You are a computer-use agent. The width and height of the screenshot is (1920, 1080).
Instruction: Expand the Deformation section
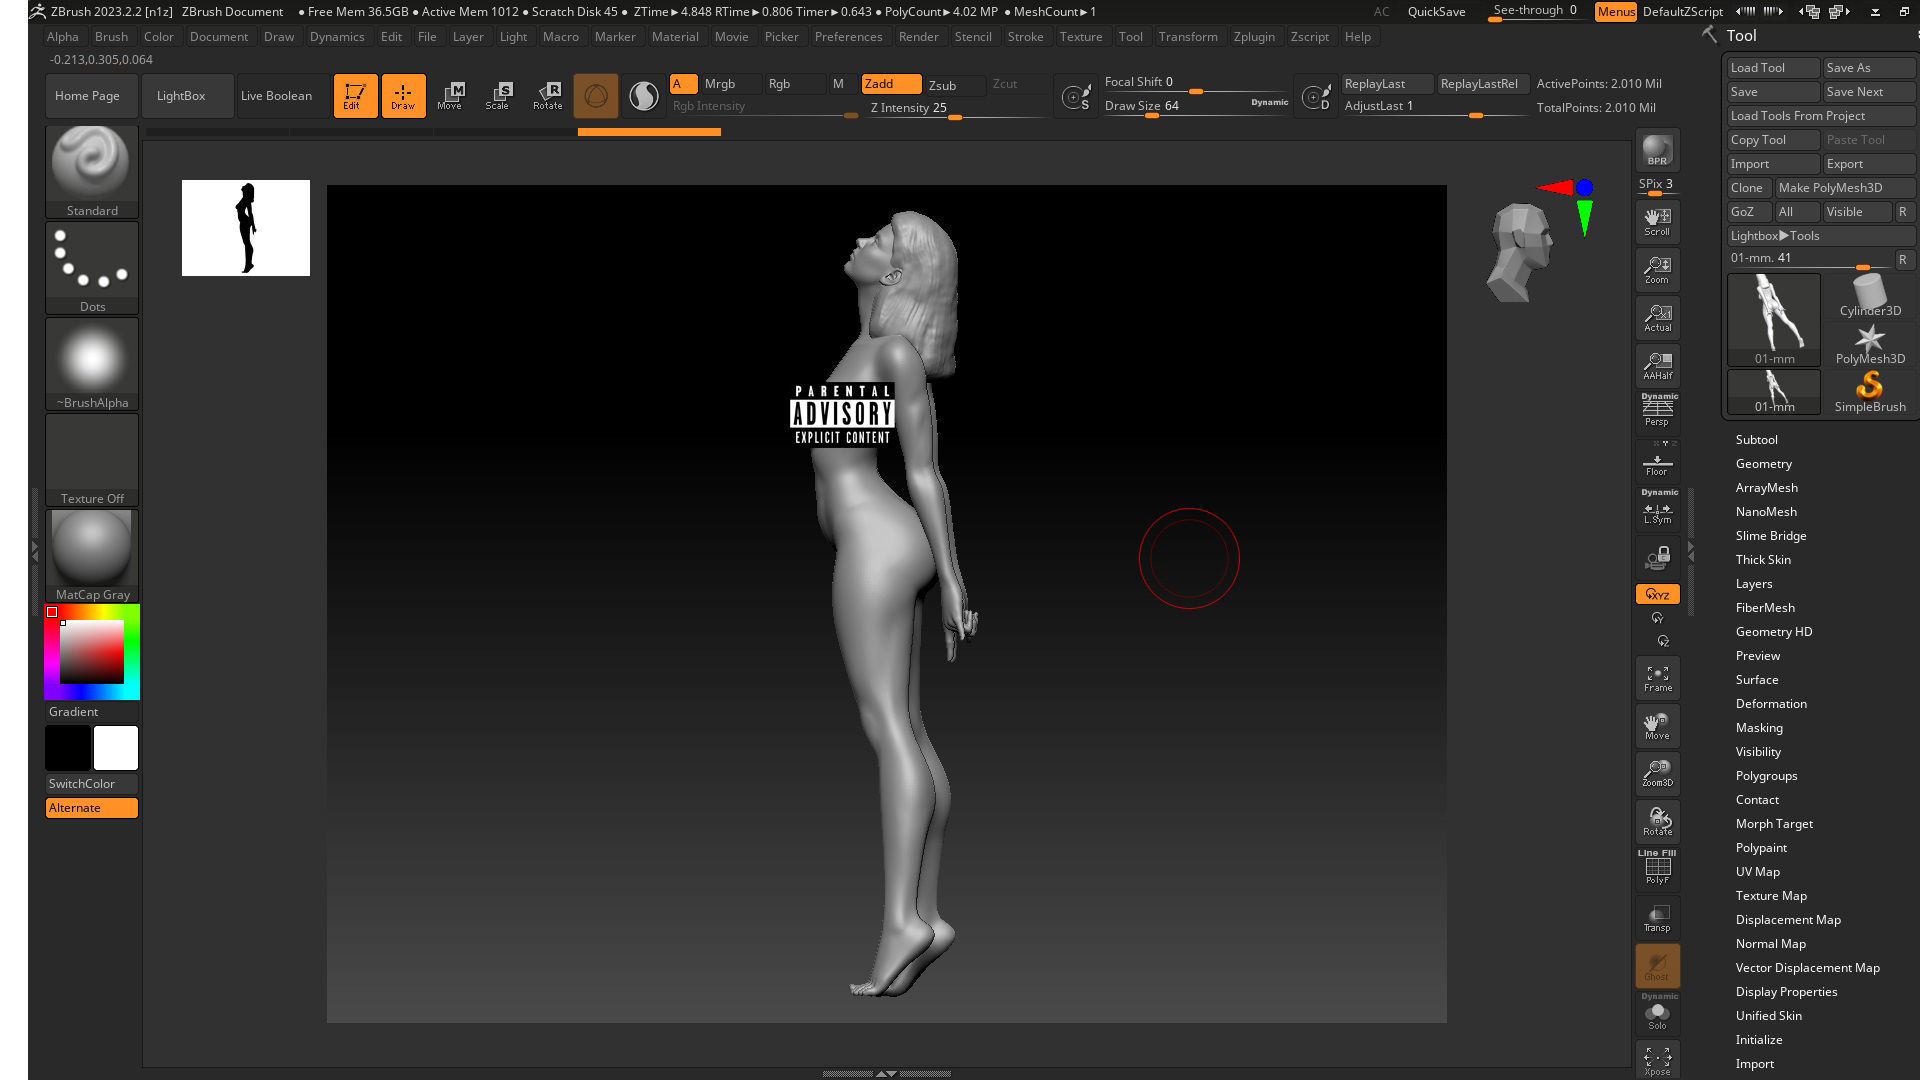pyautogui.click(x=1770, y=704)
